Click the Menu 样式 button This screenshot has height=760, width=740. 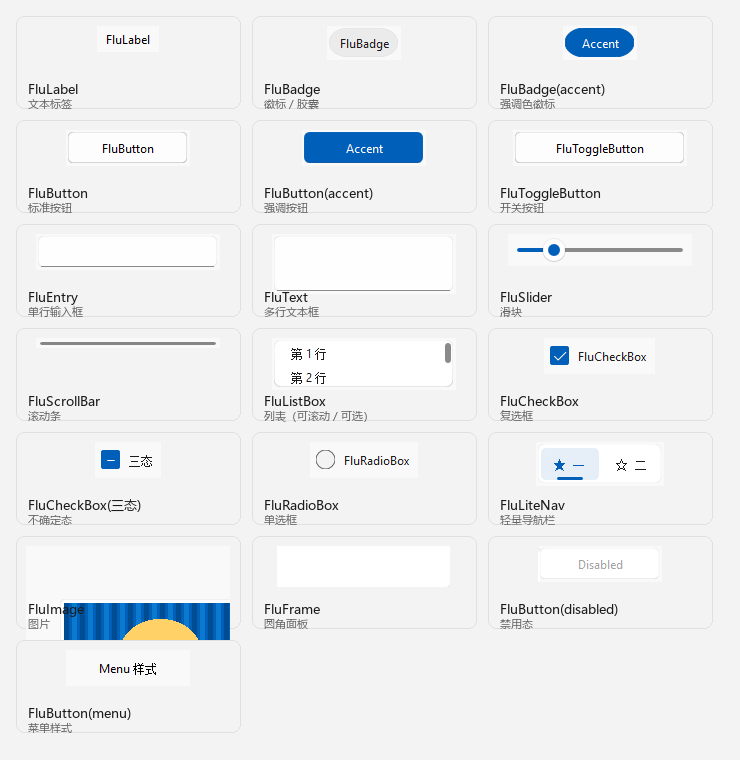(127, 668)
